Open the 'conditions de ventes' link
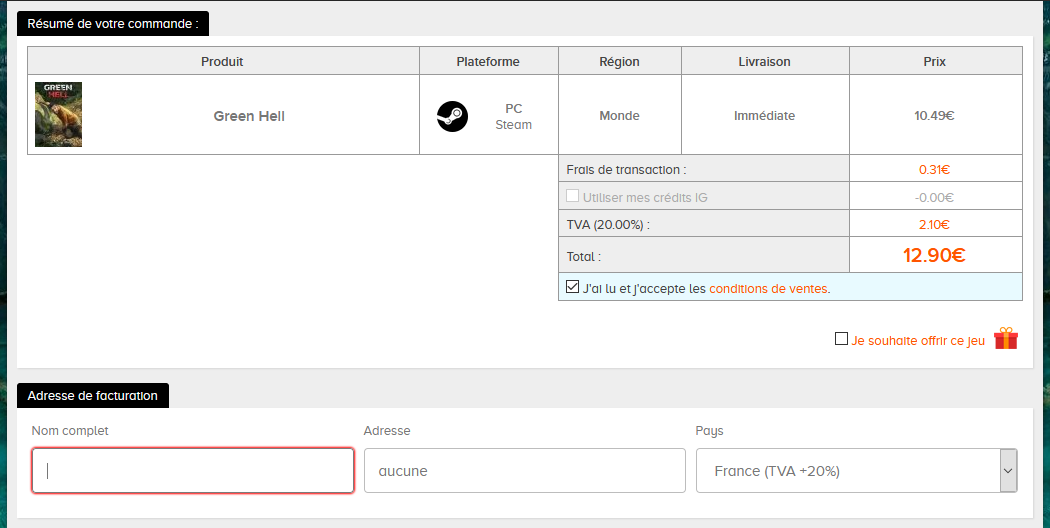 (768, 289)
